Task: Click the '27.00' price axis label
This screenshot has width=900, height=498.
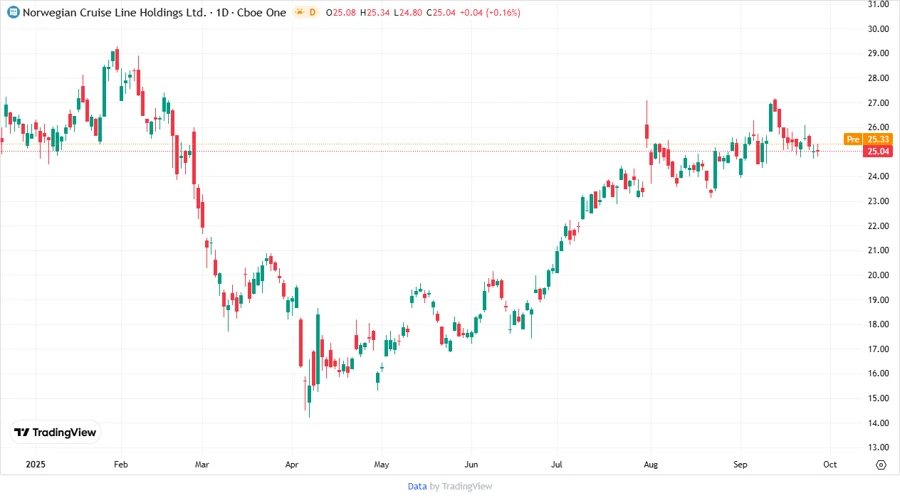Action: coord(878,103)
